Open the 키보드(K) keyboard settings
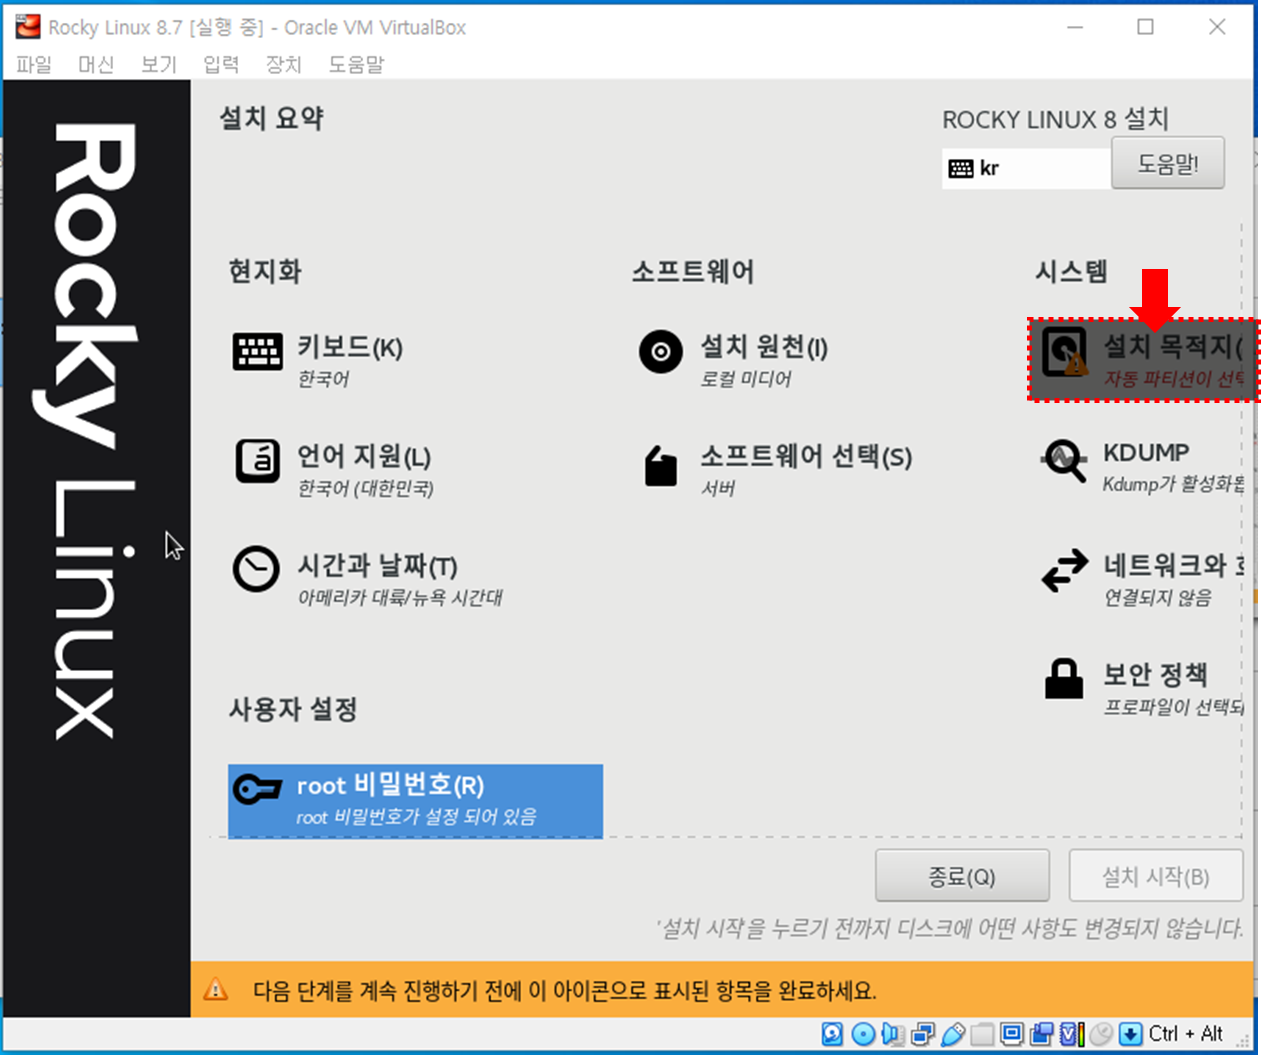 coord(318,360)
